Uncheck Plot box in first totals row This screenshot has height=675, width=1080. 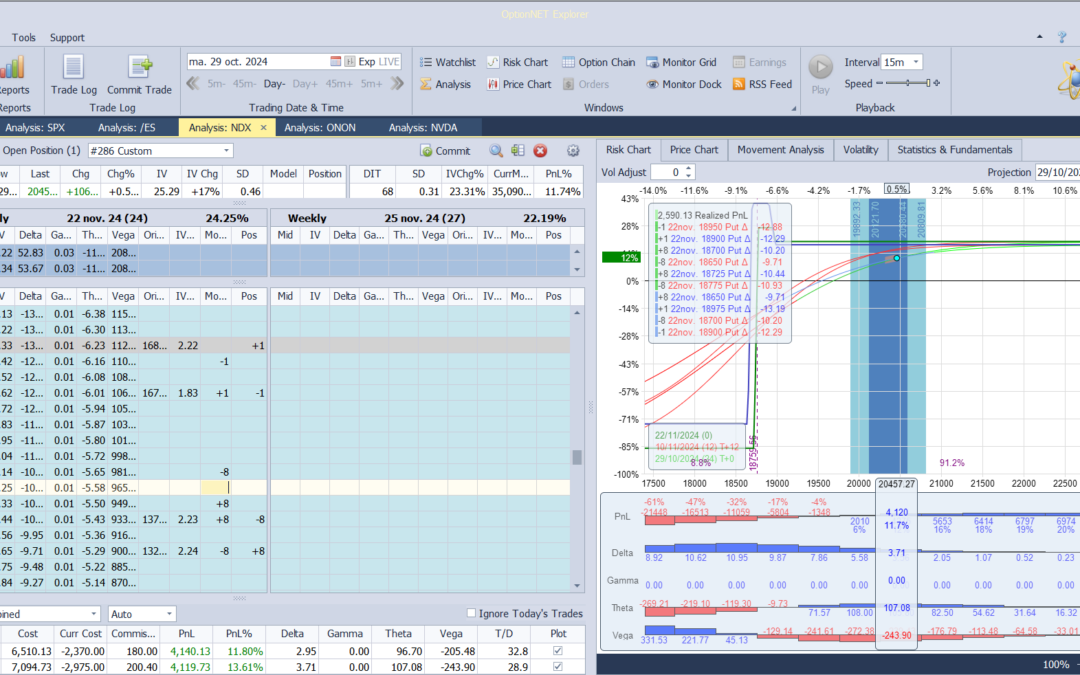557,651
